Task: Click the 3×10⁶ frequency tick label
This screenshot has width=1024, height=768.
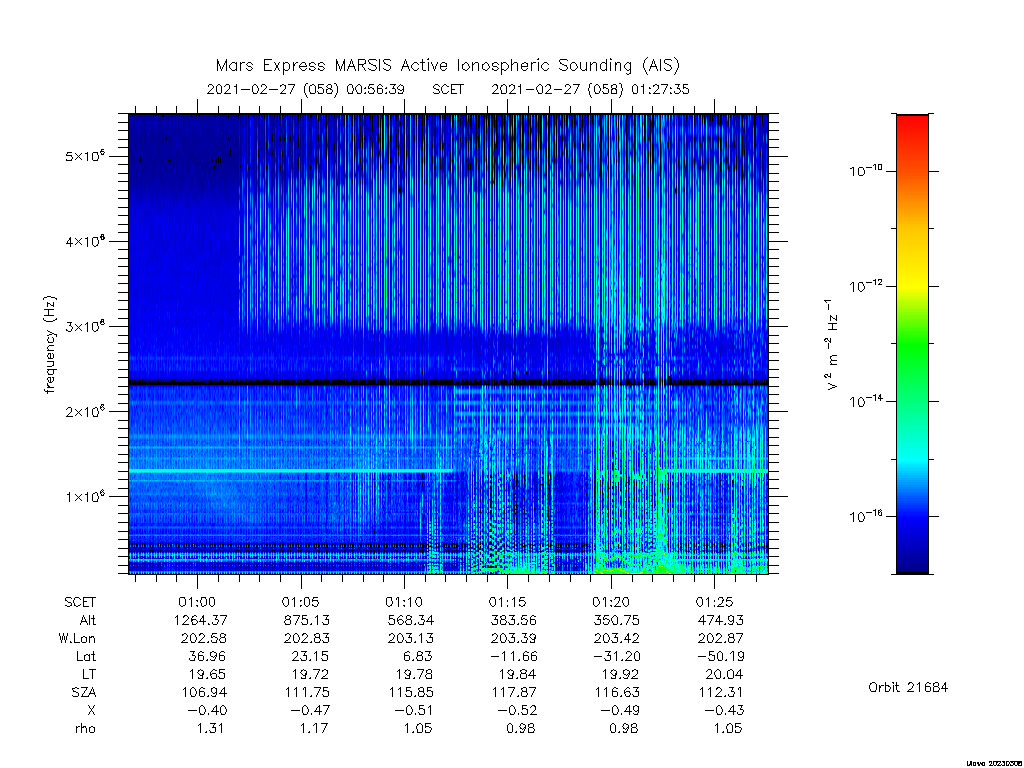Action: pyautogui.click(x=85, y=326)
